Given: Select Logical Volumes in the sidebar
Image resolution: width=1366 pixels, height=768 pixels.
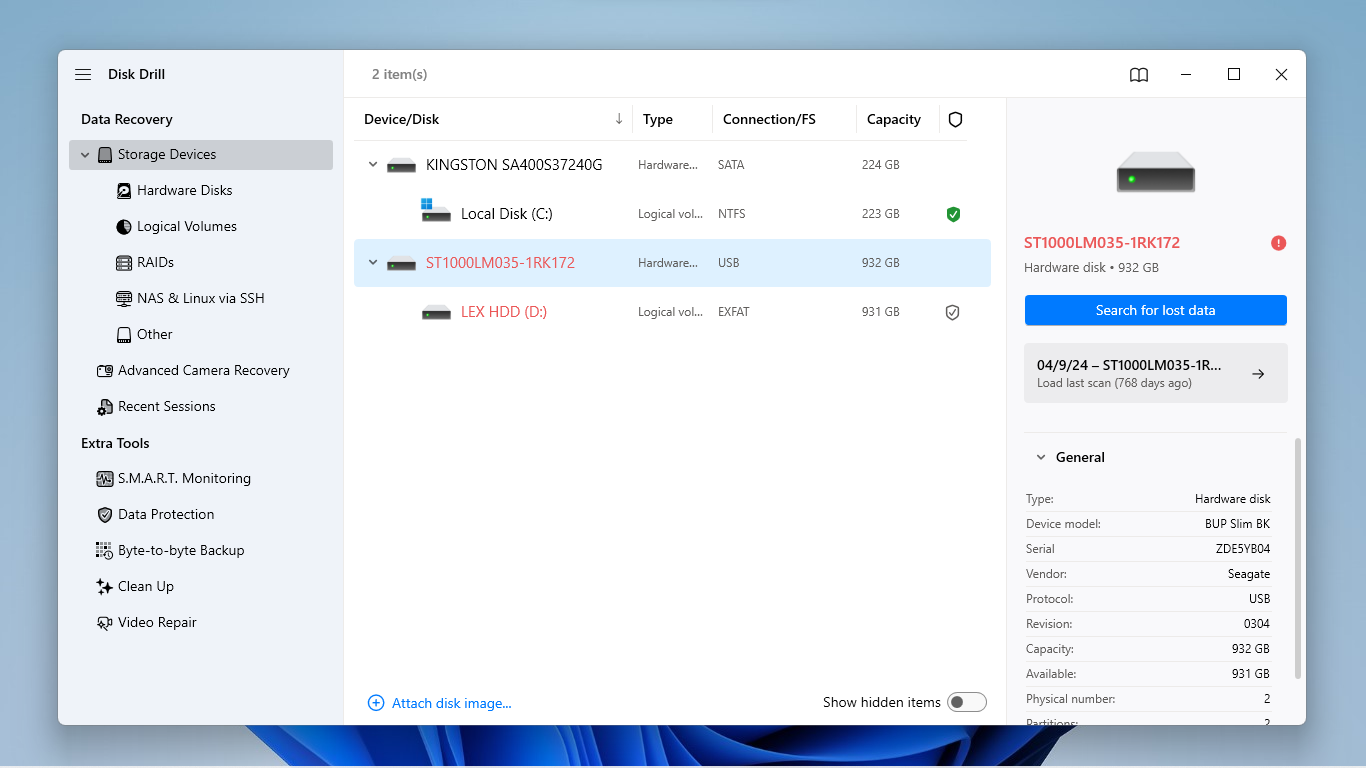Looking at the screenshot, I should coord(187,227).
